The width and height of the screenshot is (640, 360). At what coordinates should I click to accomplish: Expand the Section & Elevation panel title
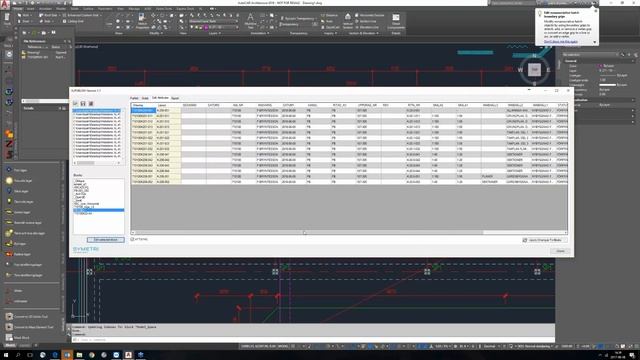(363, 33)
